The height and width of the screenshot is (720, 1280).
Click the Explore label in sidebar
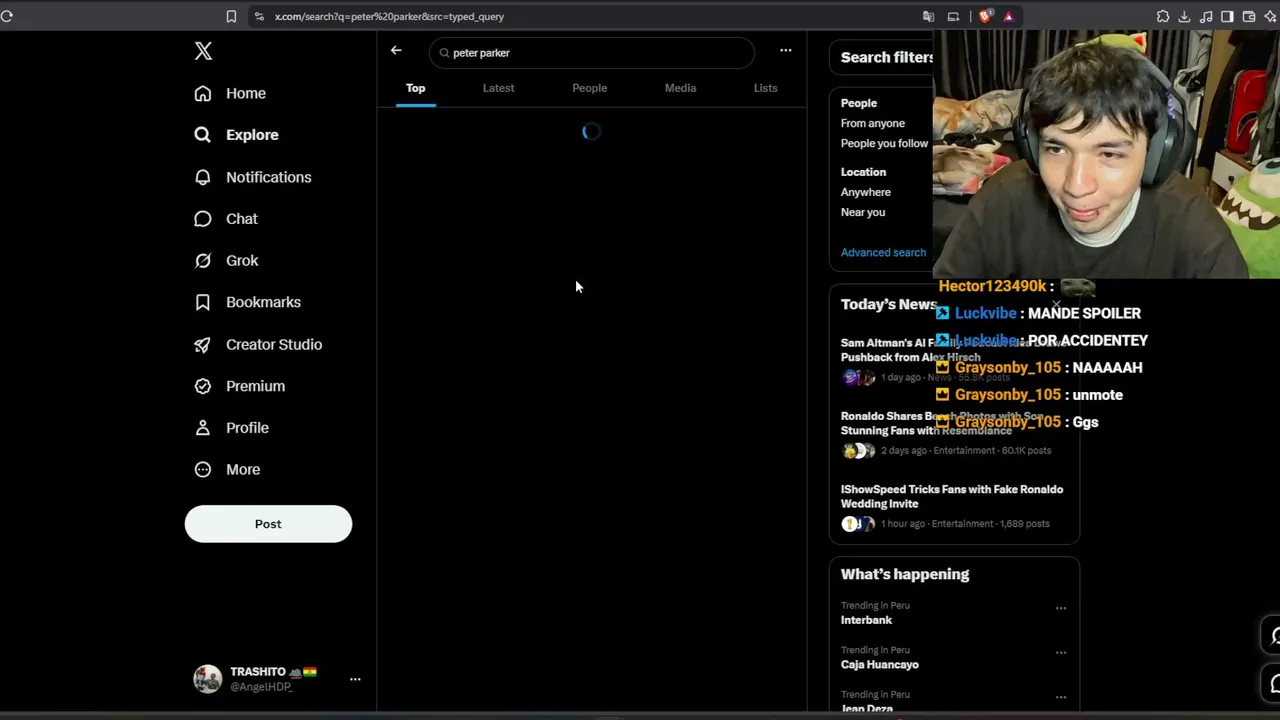pyautogui.click(x=252, y=135)
